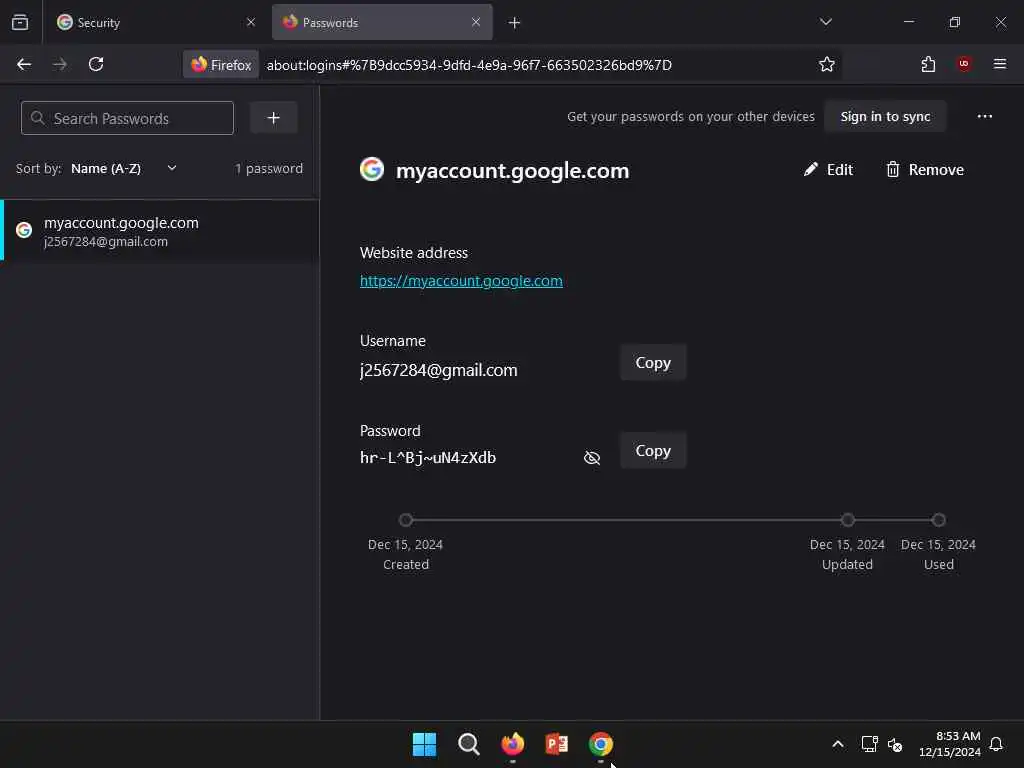The height and width of the screenshot is (768, 1024).
Task: Click the muted volume tray icon
Action: point(895,744)
